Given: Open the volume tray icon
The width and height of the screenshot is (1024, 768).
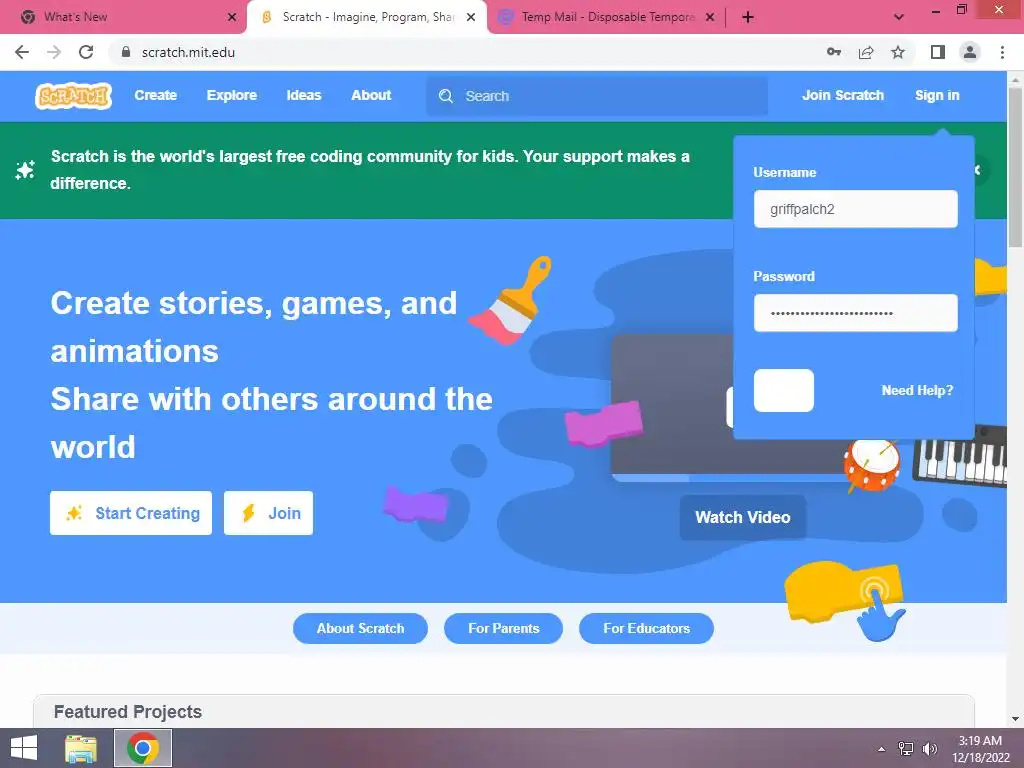Looking at the screenshot, I should click(930, 749).
